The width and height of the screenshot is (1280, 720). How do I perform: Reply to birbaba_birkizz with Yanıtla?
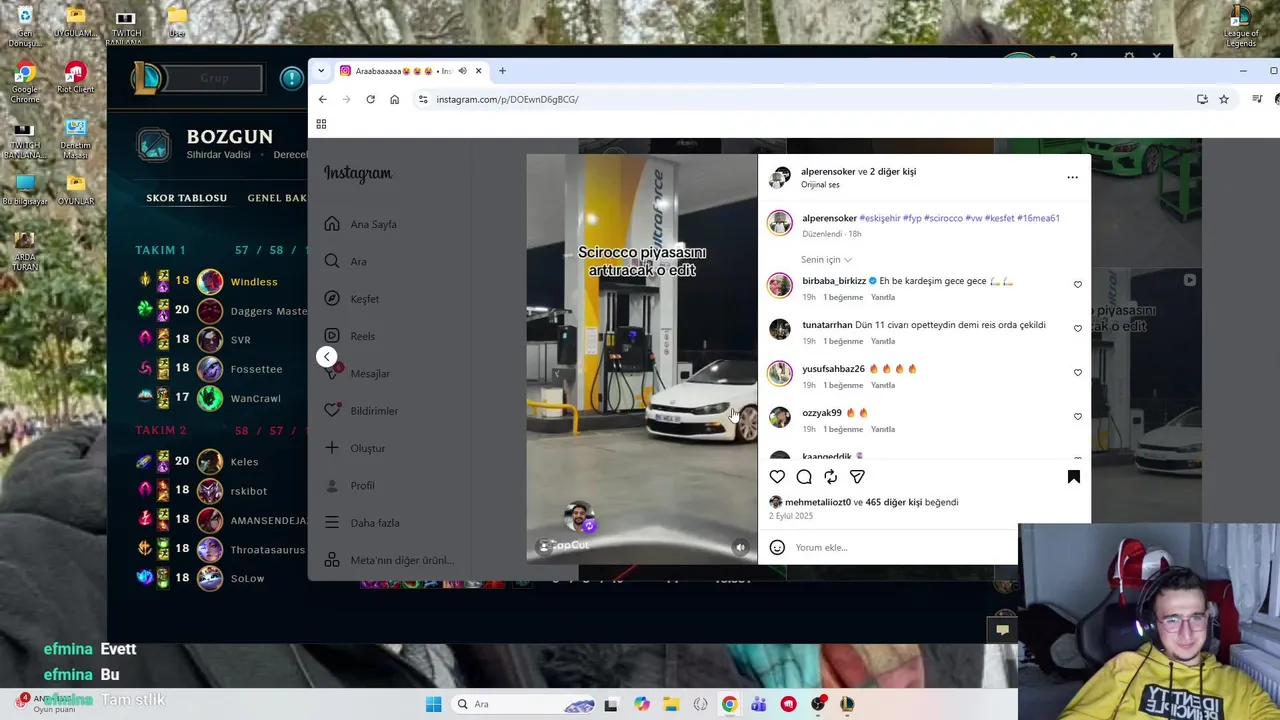[x=883, y=297]
